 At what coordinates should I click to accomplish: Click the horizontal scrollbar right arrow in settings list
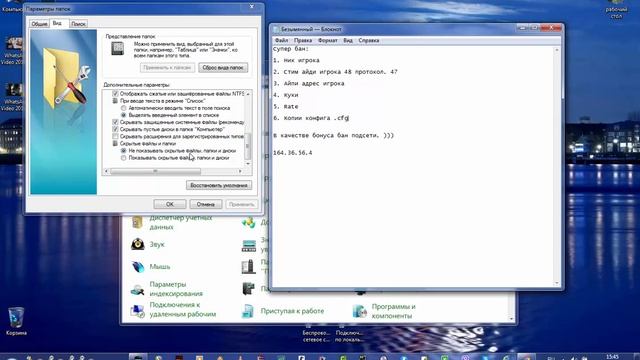tap(240, 171)
